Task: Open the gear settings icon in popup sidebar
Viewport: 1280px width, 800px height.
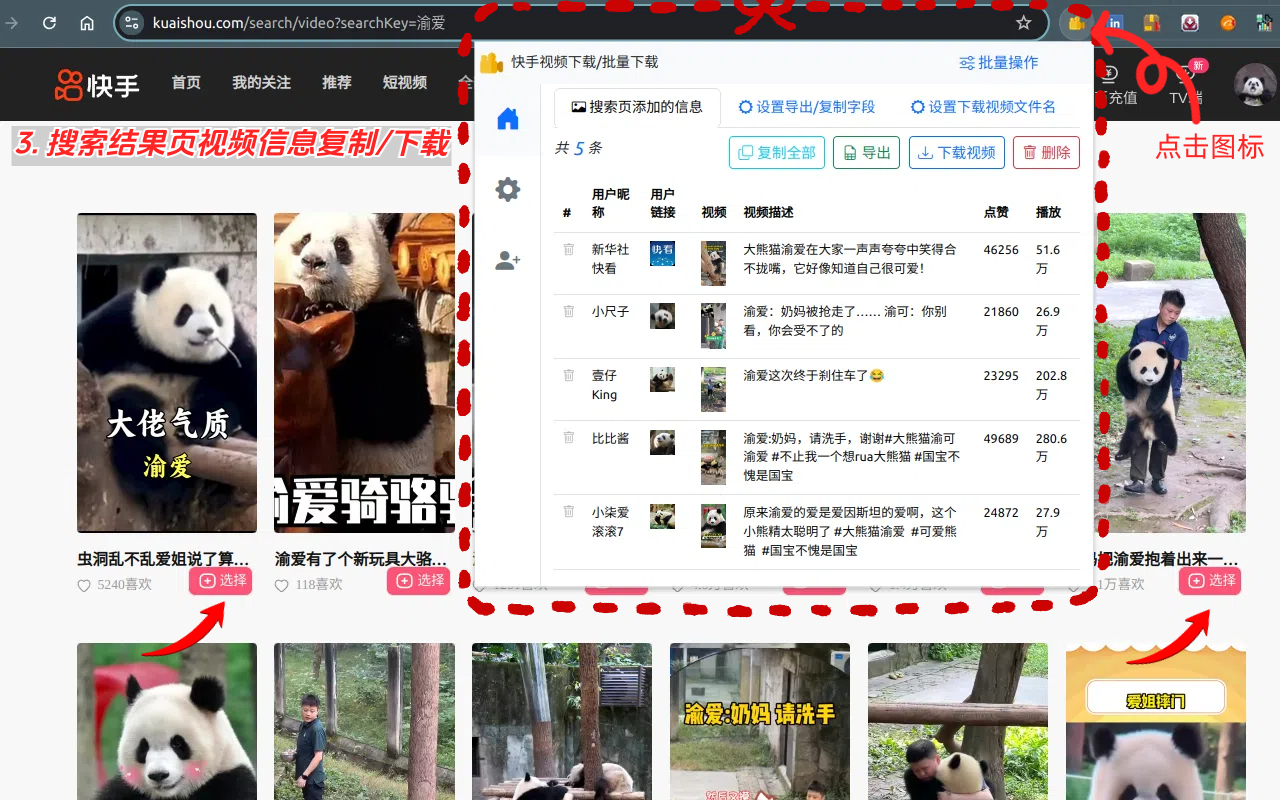Action: 508,189
